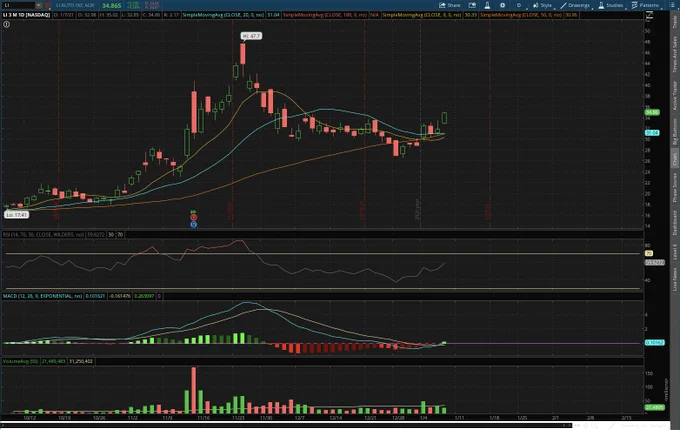
Task: Switch to the Dashboard side tab
Action: pyautogui.click(x=675, y=223)
